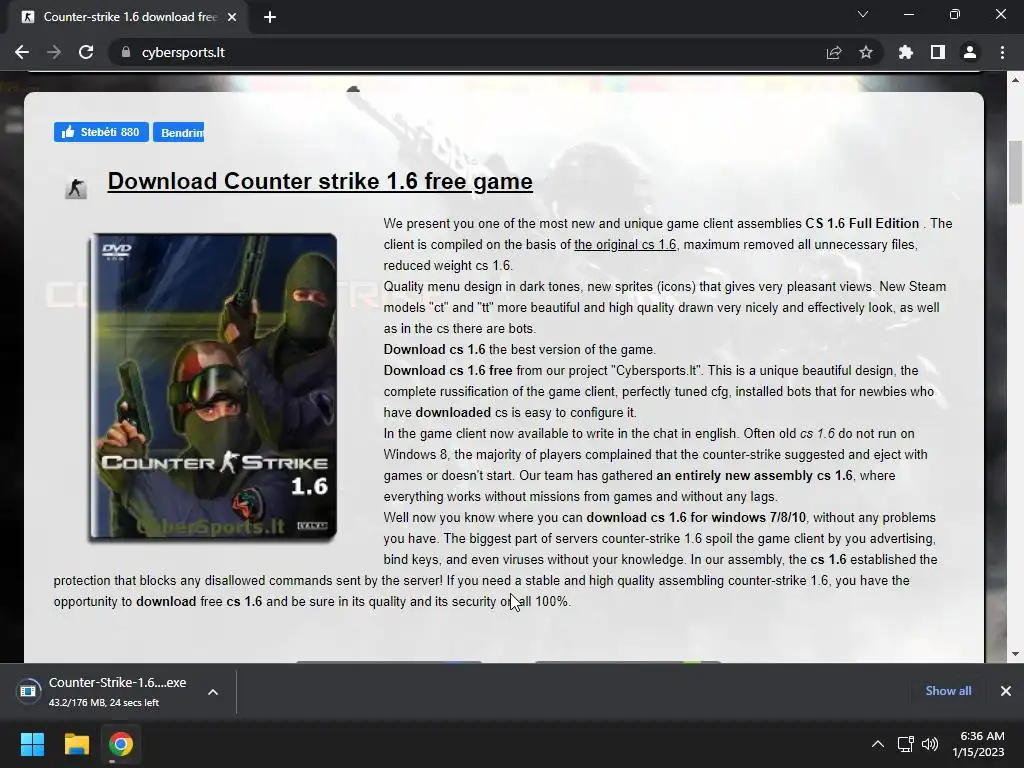This screenshot has height=768, width=1024.
Task: Click the forward navigation arrow
Action: click(54, 52)
